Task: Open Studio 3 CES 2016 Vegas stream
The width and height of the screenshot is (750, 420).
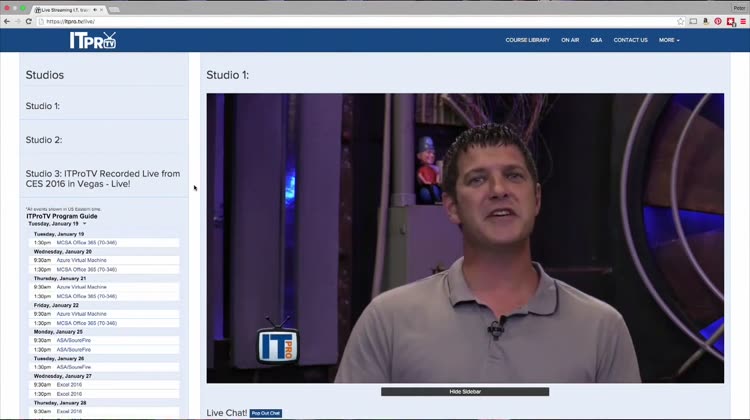Action: tap(103, 179)
